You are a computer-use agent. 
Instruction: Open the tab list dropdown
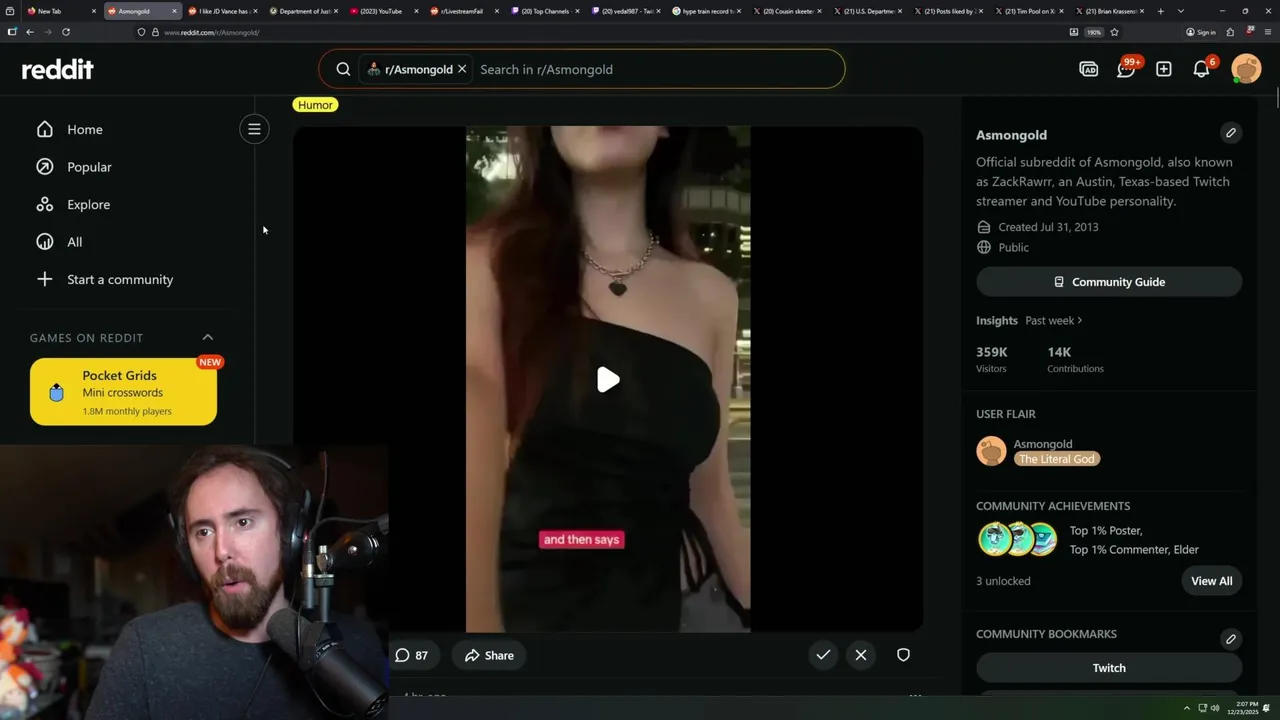(1181, 11)
